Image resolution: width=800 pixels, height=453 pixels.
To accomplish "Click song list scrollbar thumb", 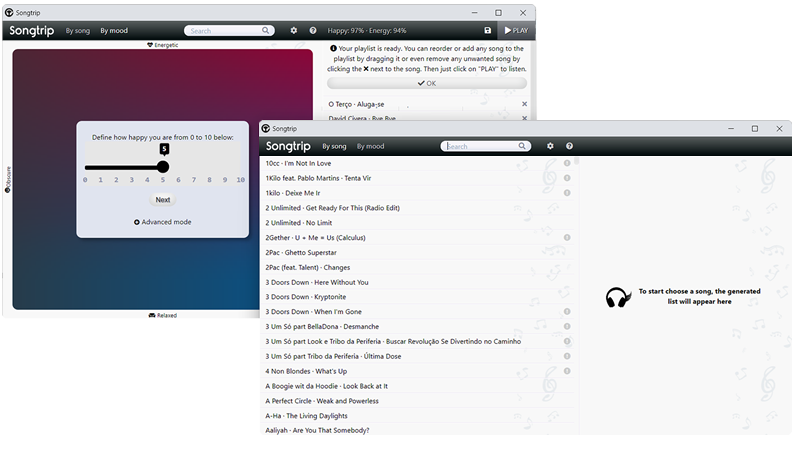I will click(577, 160).
